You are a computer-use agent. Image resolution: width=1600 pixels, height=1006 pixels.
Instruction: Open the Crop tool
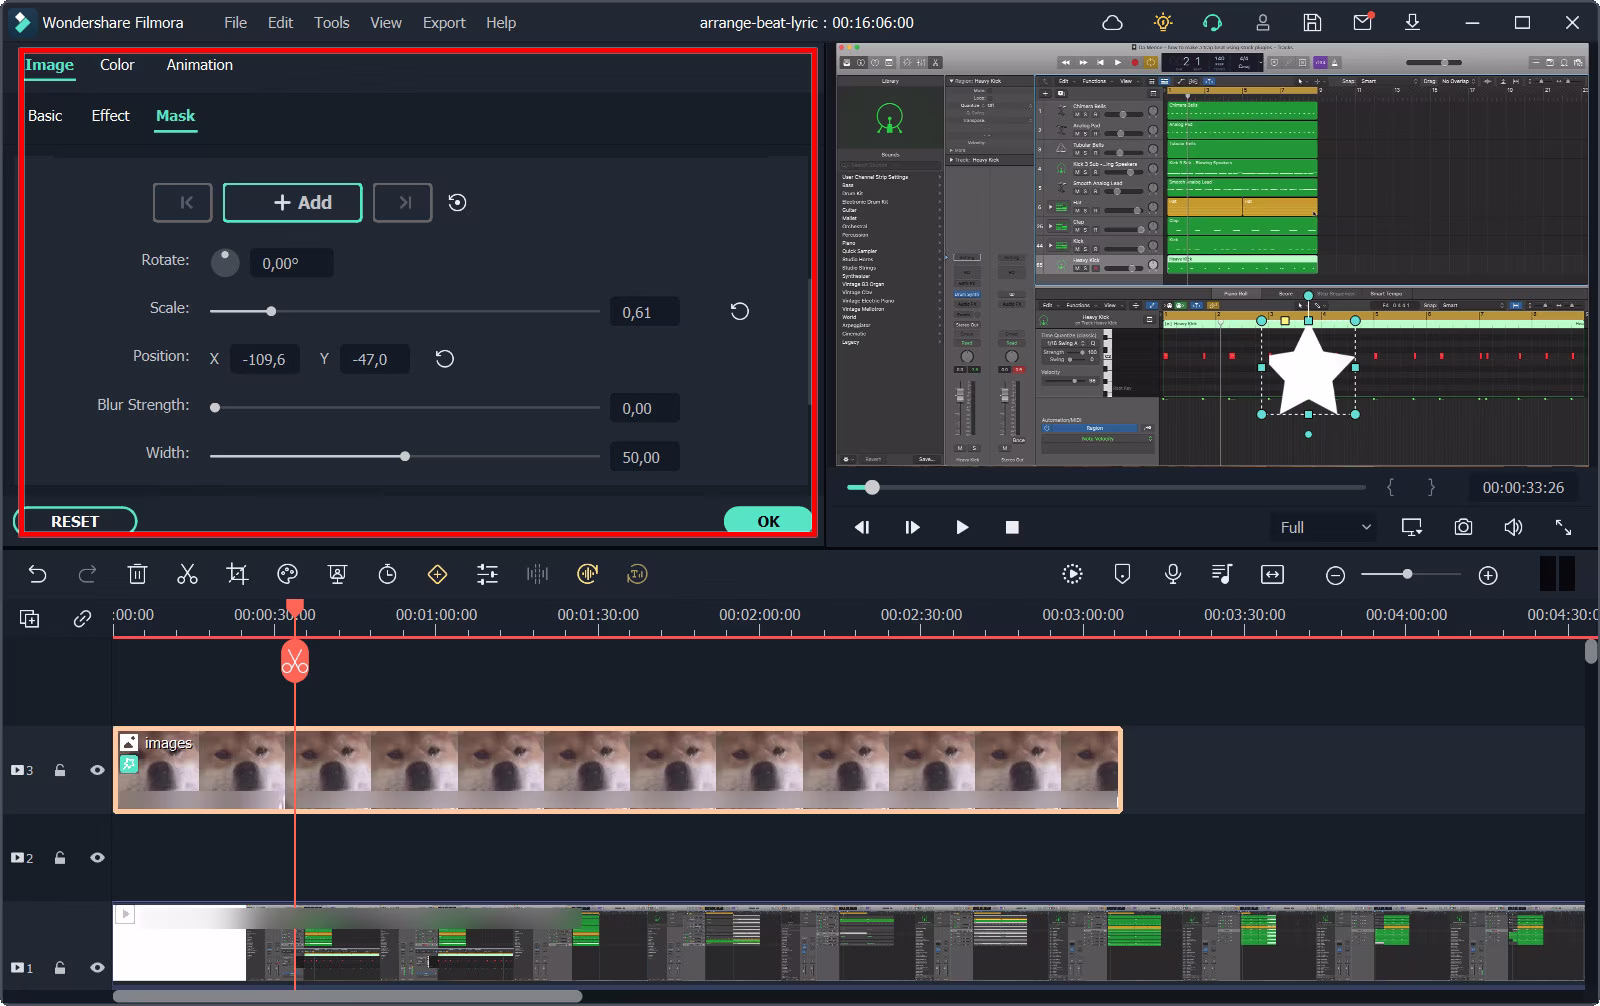pyautogui.click(x=237, y=574)
